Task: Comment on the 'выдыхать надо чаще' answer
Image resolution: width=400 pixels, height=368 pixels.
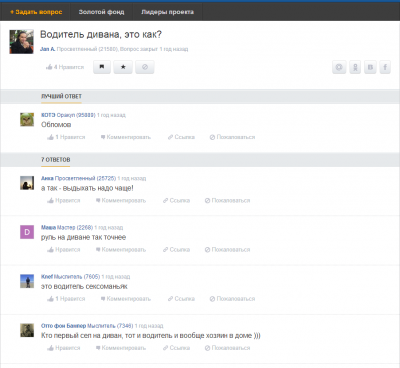Action: [121, 200]
